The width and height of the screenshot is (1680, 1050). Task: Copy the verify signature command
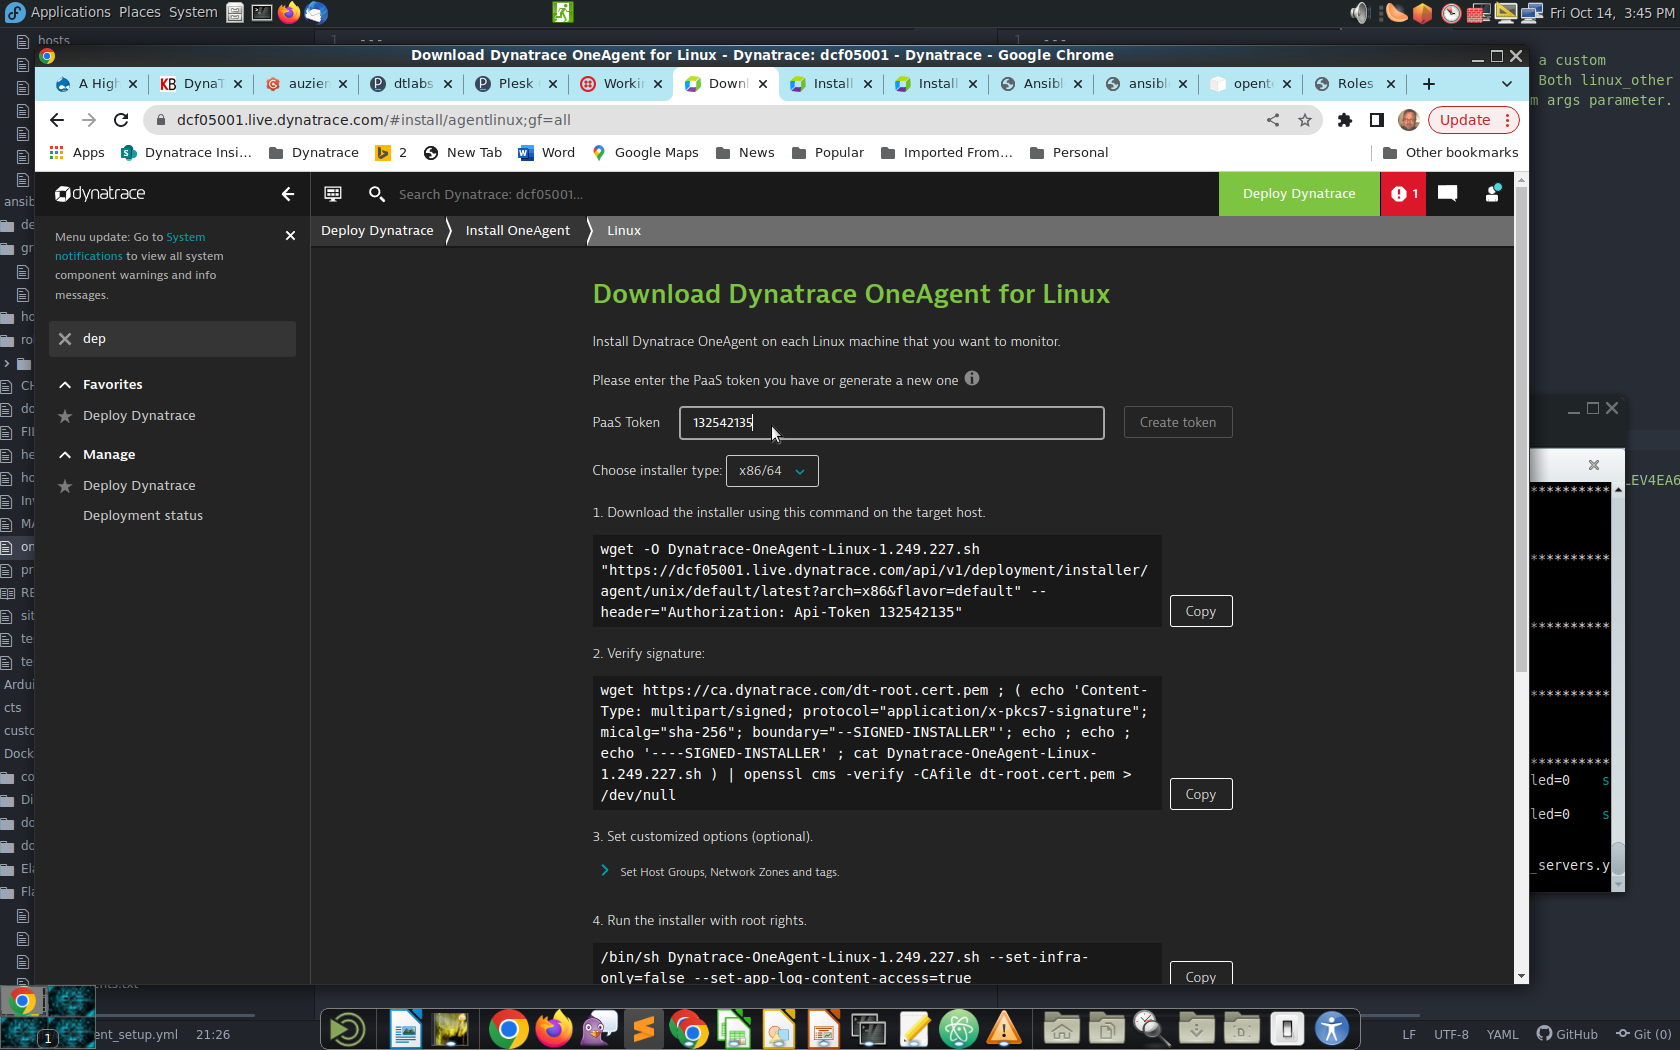click(x=1201, y=795)
